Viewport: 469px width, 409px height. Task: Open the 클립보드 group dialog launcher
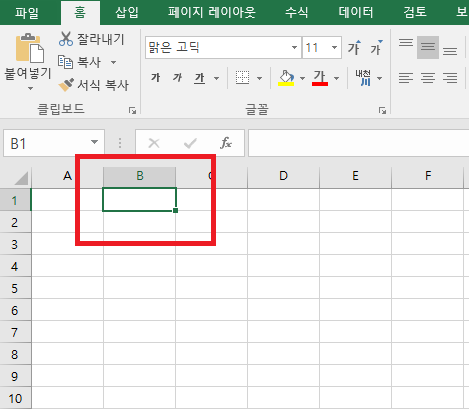(132, 110)
